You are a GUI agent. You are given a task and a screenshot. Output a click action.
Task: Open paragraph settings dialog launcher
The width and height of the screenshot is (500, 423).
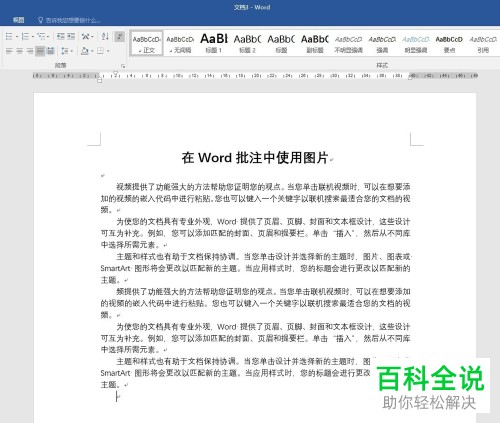click(123, 66)
